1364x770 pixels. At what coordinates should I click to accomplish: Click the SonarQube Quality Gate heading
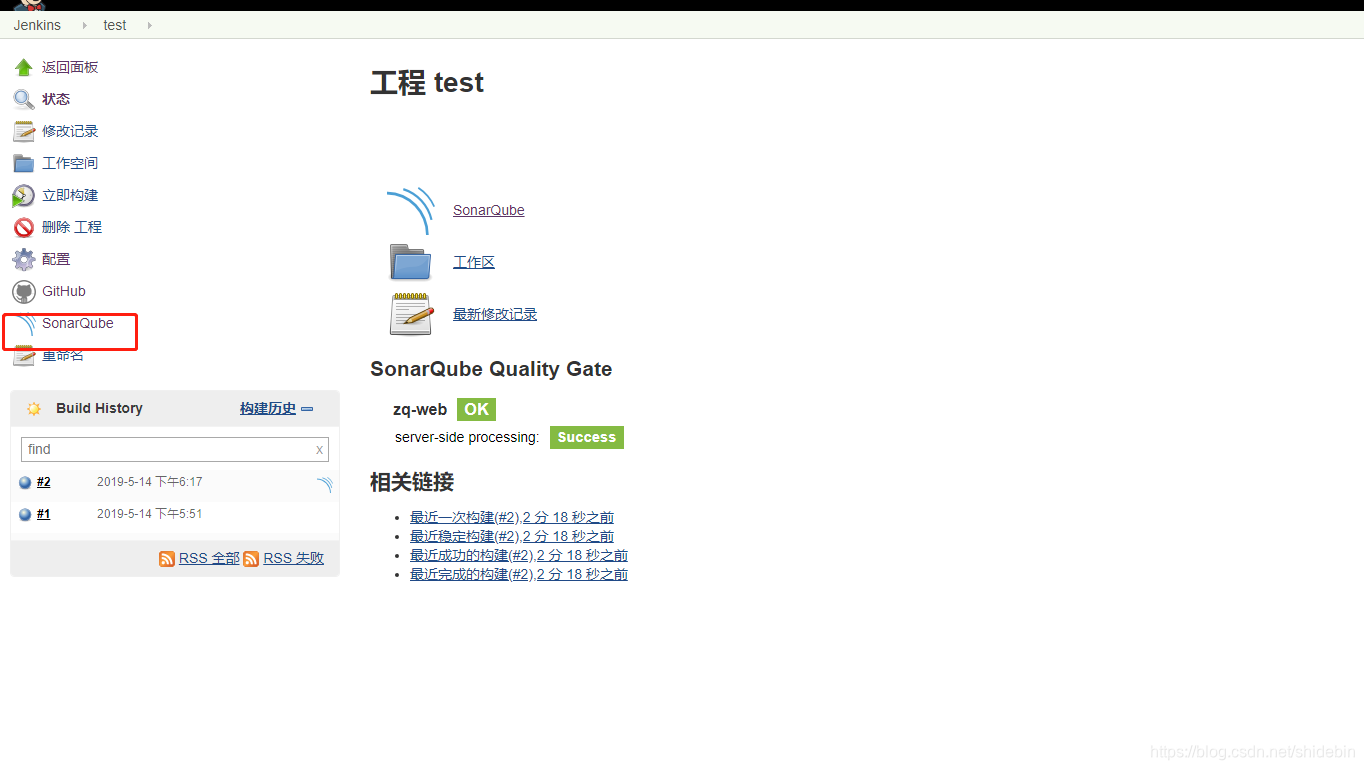click(491, 369)
